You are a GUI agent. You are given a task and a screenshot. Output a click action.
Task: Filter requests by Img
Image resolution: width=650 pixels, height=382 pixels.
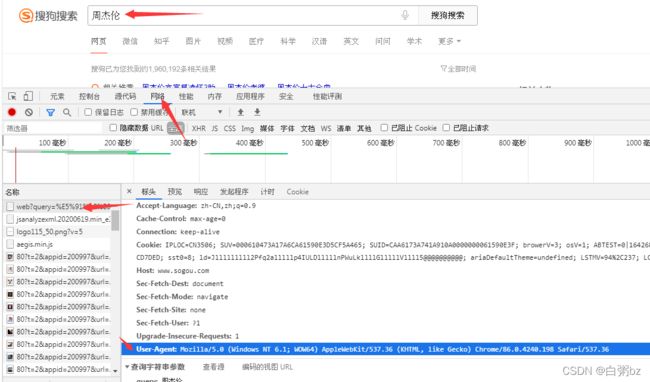pyautogui.click(x=247, y=128)
